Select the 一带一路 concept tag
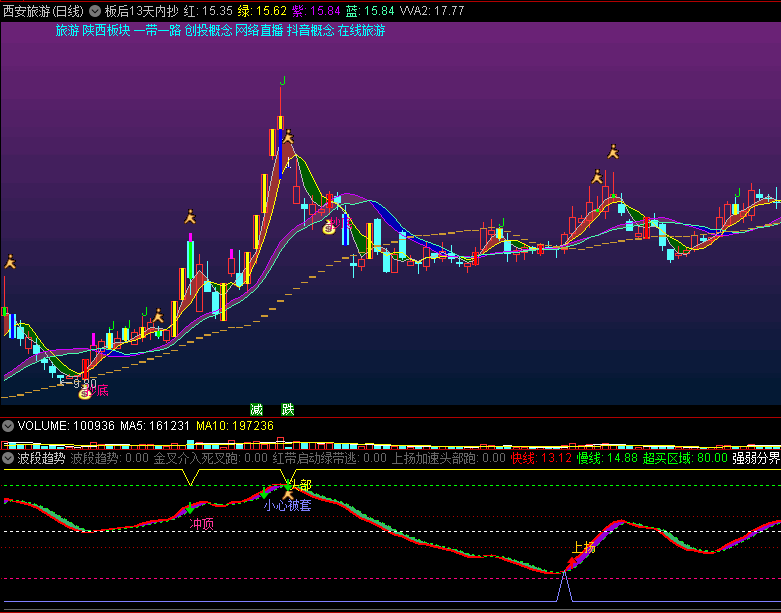The image size is (781, 613). [x=157, y=30]
